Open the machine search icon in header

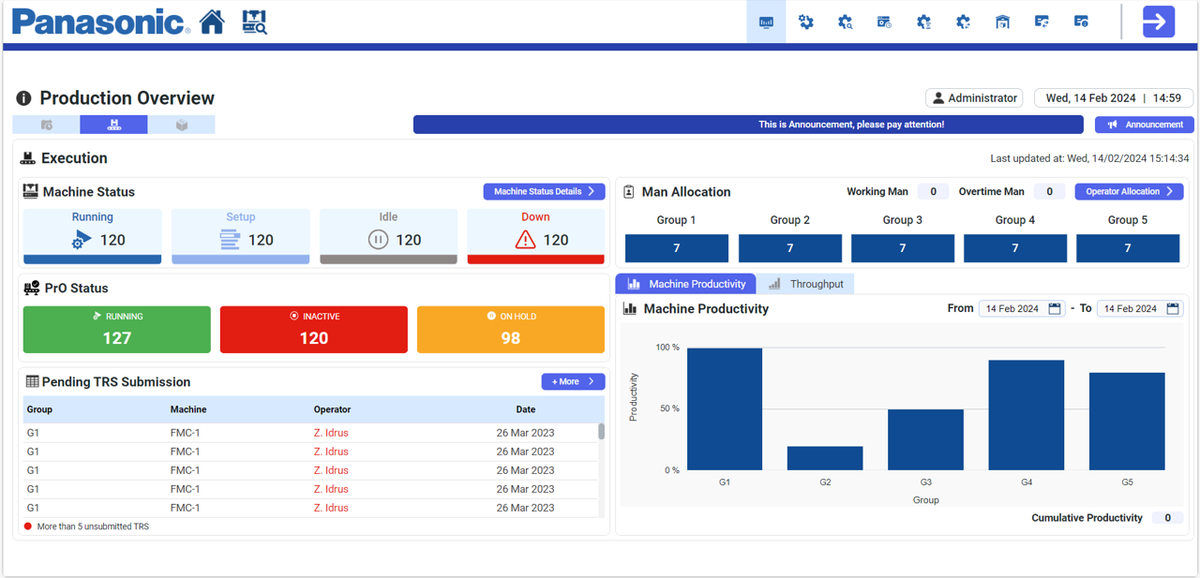click(x=255, y=22)
